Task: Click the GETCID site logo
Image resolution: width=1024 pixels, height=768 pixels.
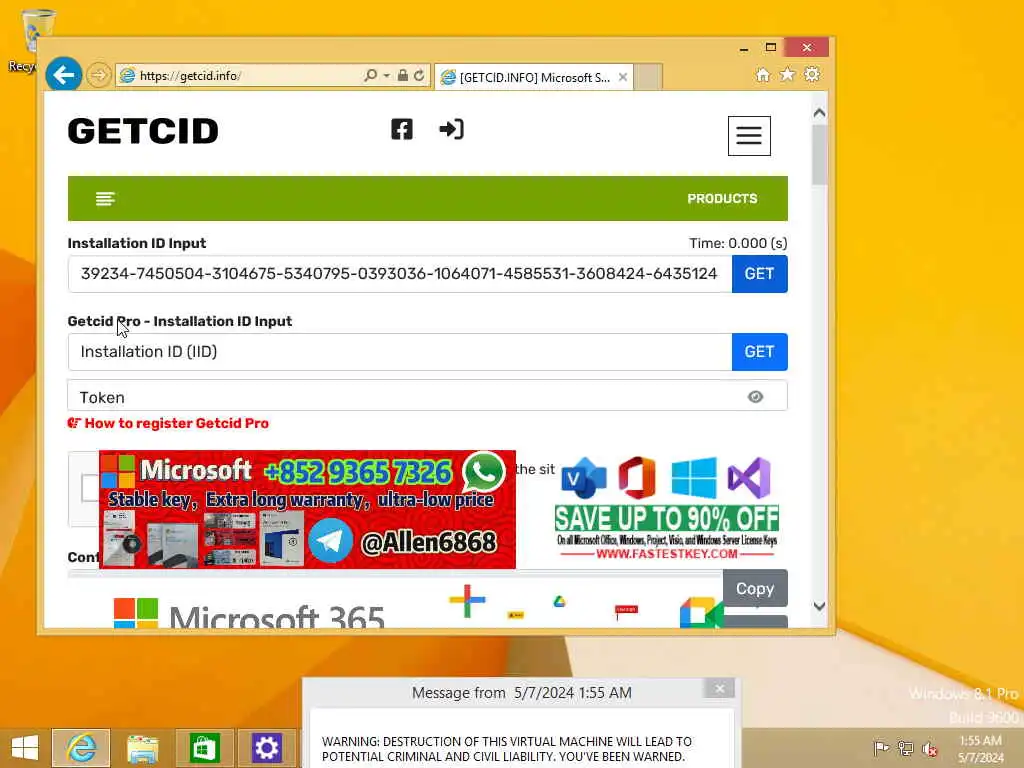Action: 143,131
